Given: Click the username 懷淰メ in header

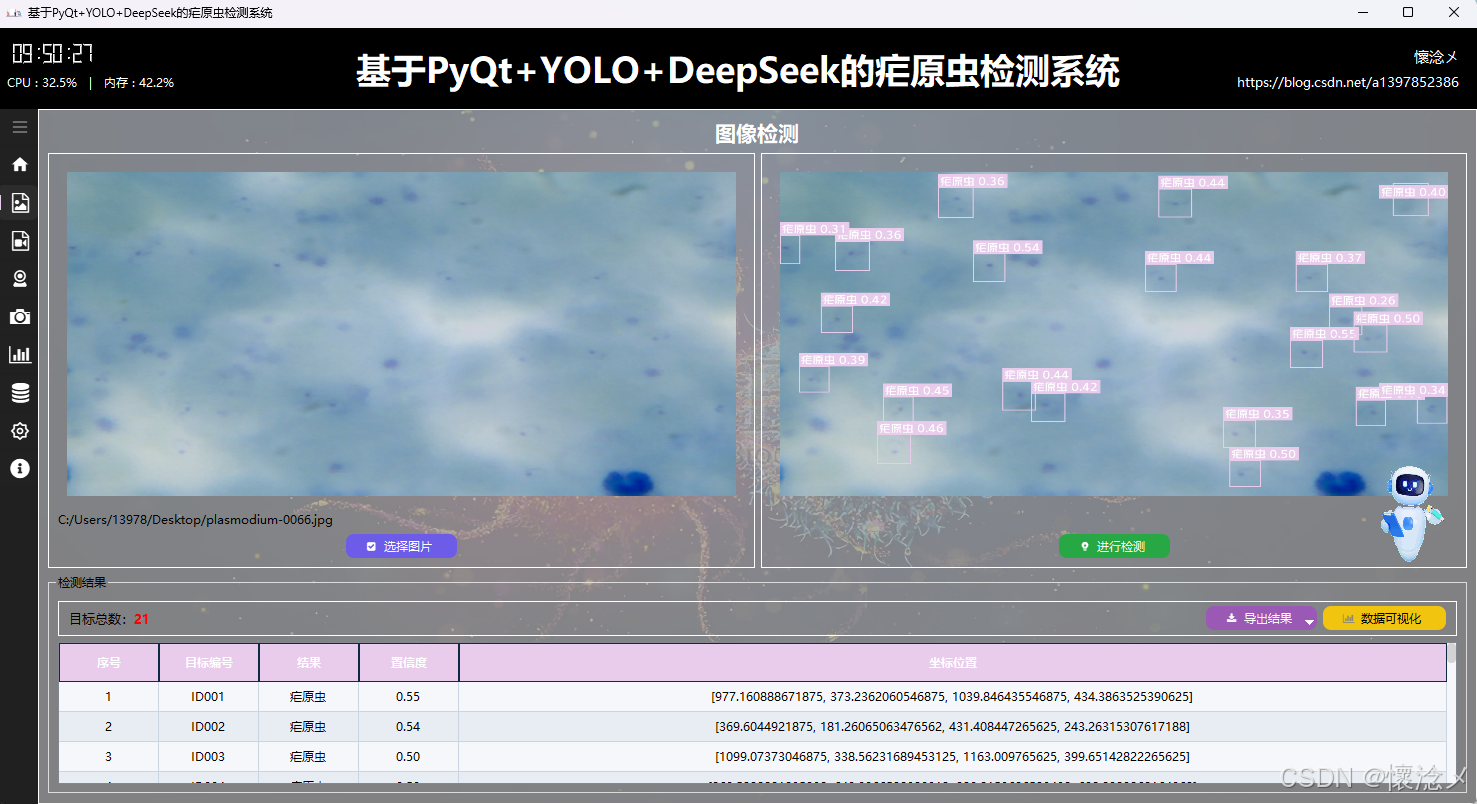Looking at the screenshot, I should pyautogui.click(x=1436, y=57).
